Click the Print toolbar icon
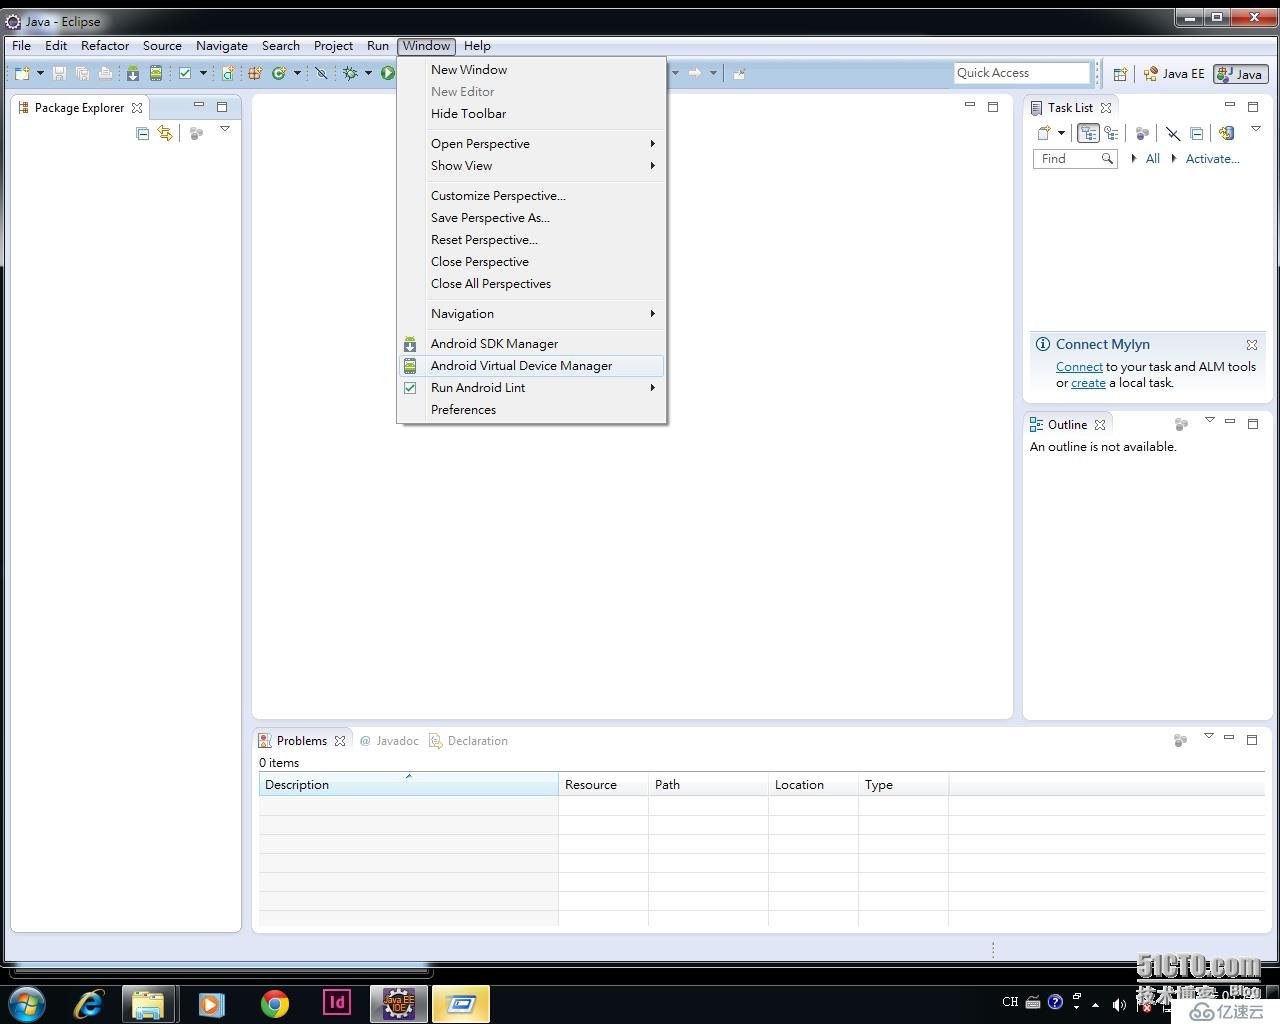This screenshot has height=1024, width=1280. click(x=105, y=73)
